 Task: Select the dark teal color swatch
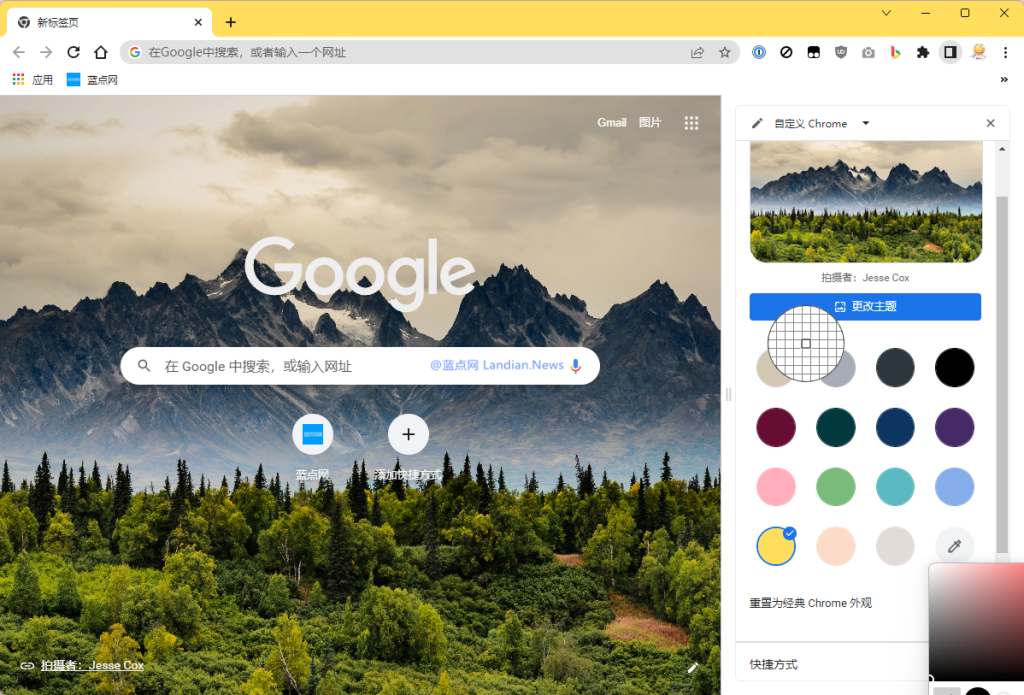pos(835,427)
